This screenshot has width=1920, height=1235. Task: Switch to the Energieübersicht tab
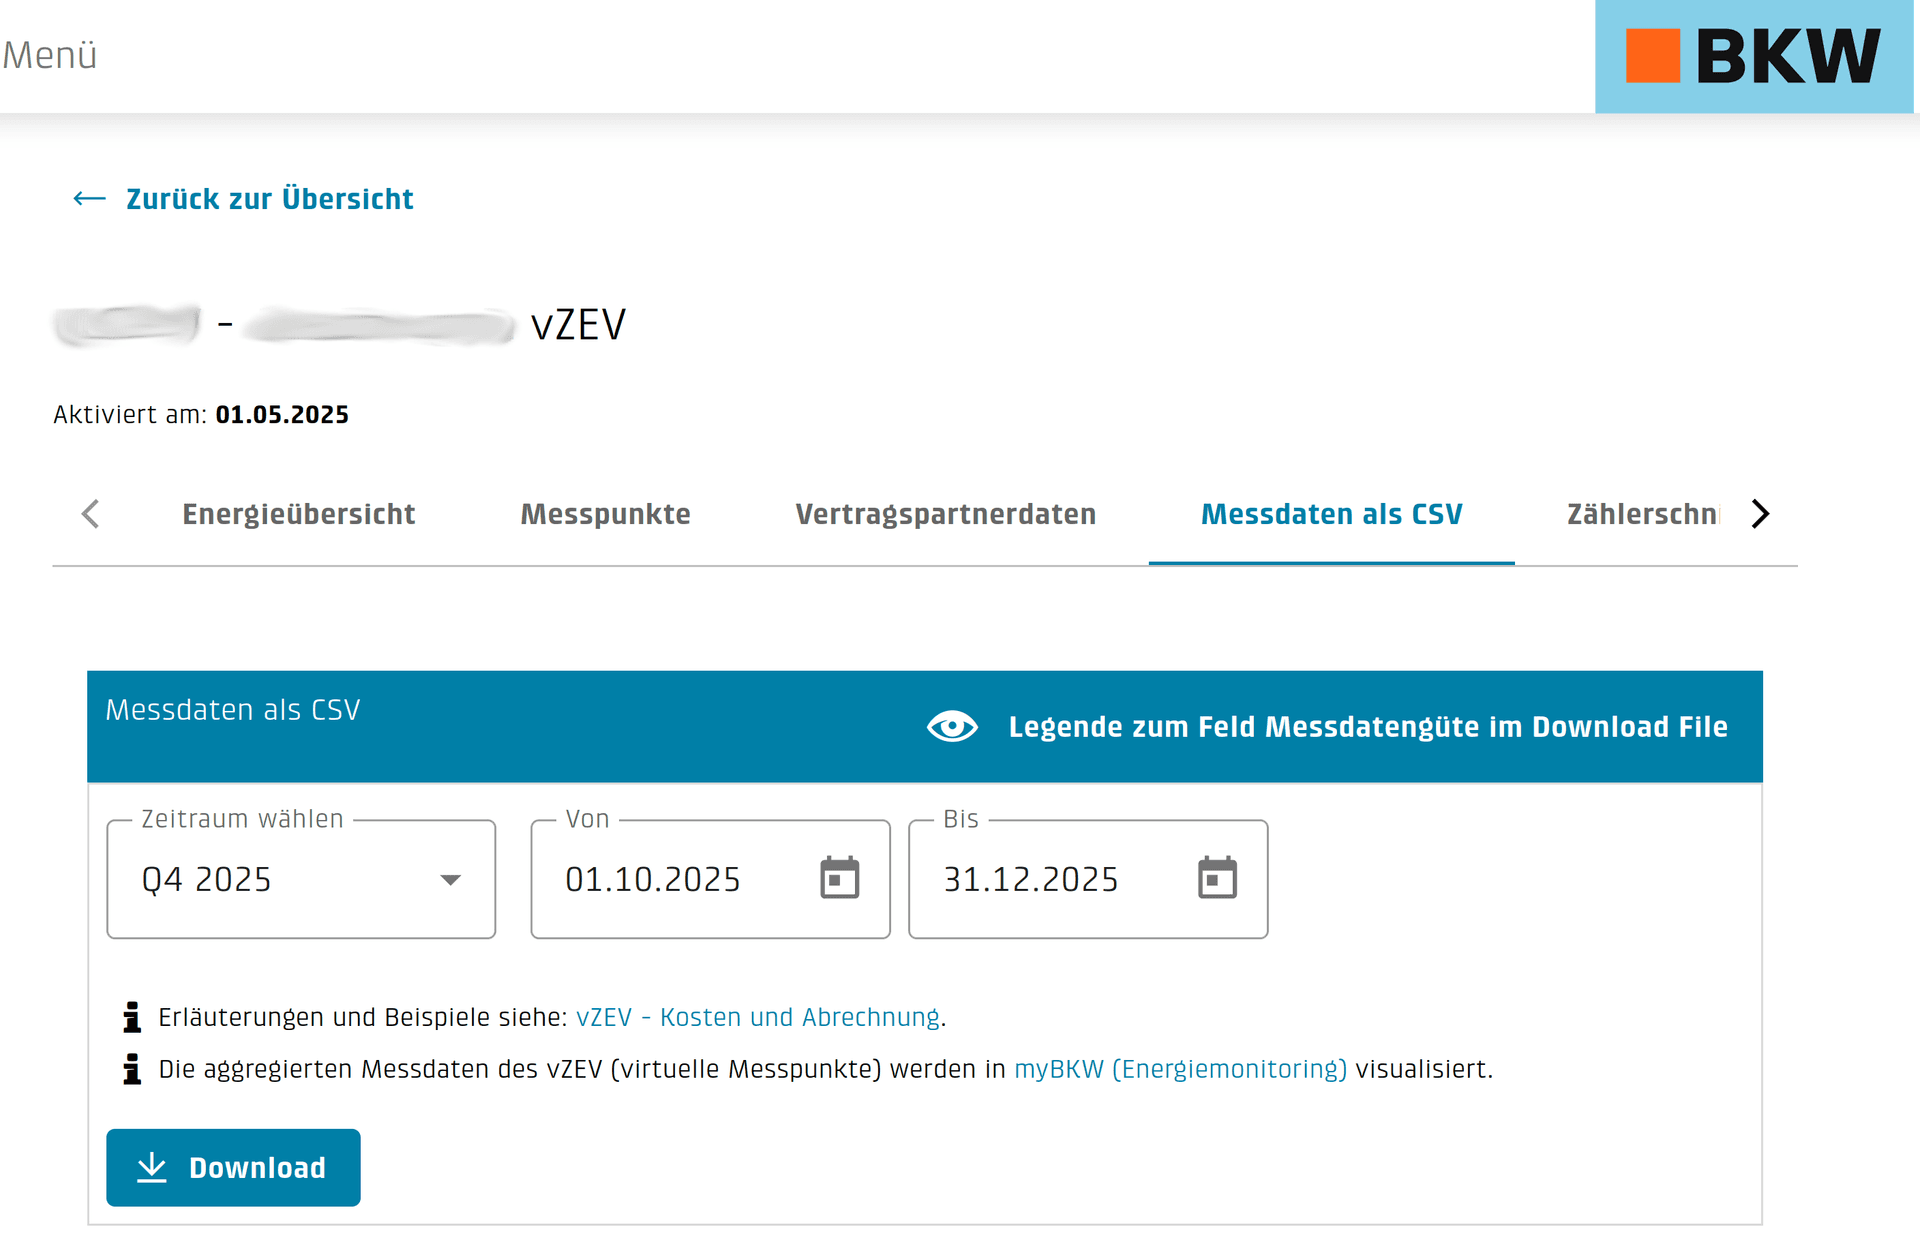(x=298, y=514)
